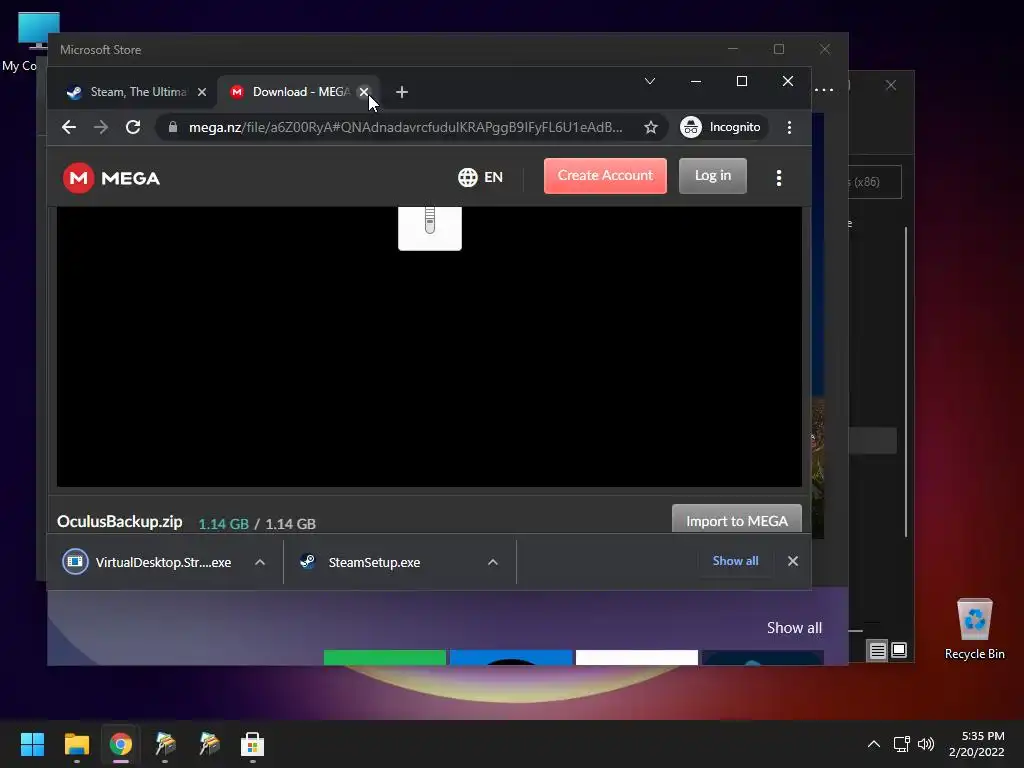1024x768 pixels.
Task: Open the tab search dropdown arrow
Action: (650, 81)
